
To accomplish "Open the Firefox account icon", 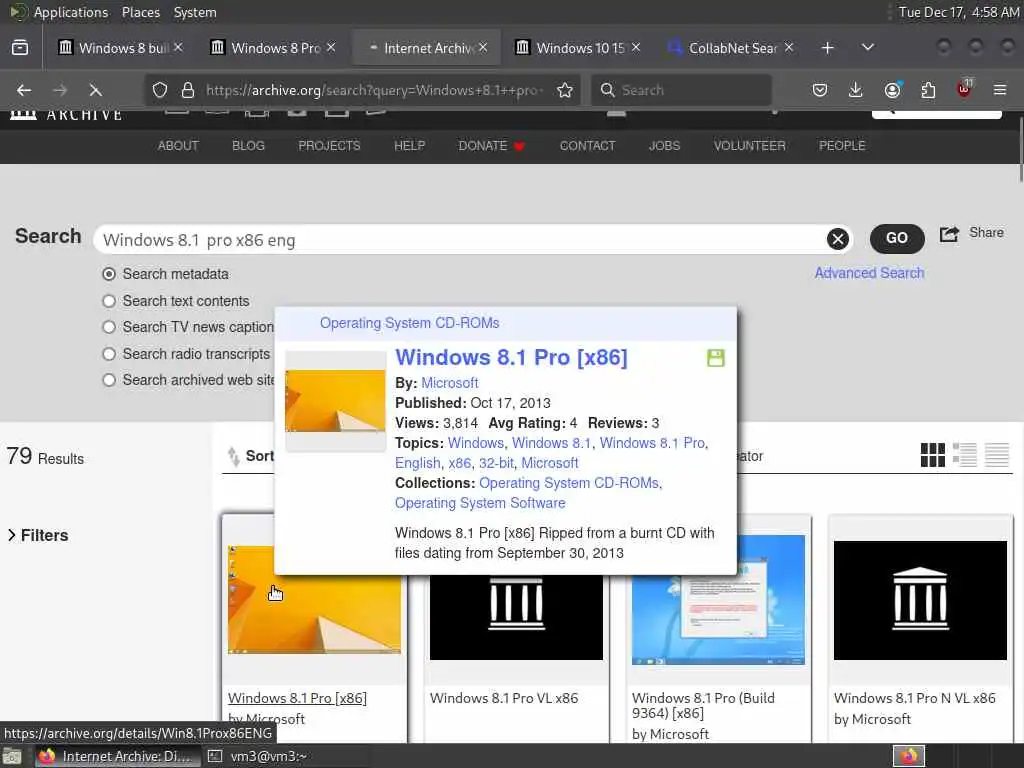I will (892, 90).
